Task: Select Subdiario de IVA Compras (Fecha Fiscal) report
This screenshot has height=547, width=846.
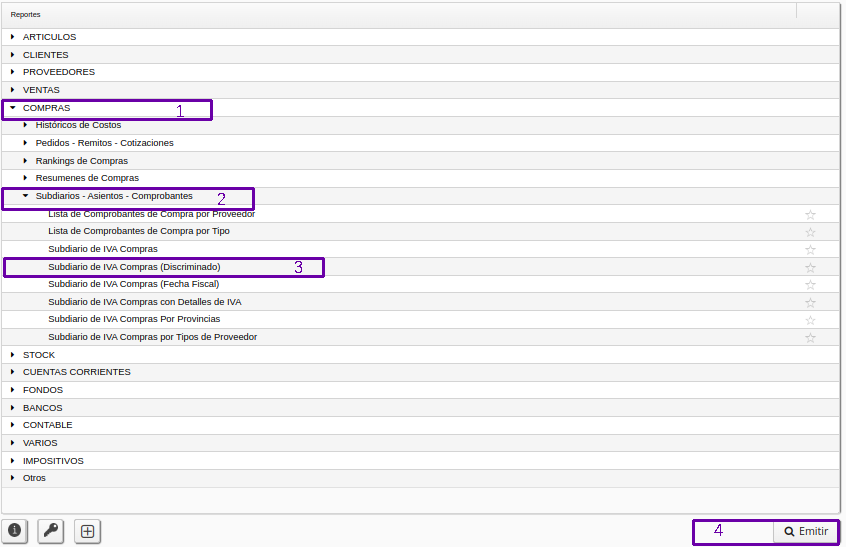Action: pyautogui.click(x=133, y=284)
